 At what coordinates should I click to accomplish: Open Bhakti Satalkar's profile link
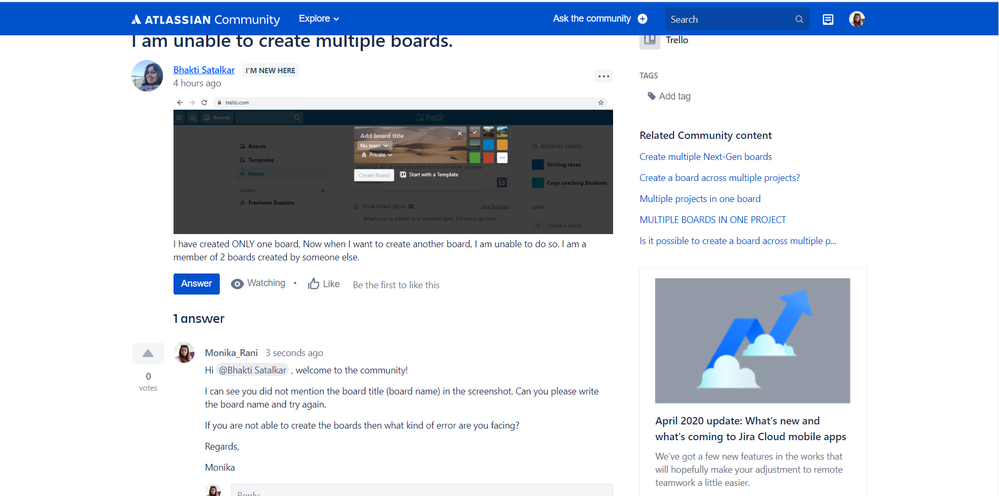pyautogui.click(x=204, y=70)
